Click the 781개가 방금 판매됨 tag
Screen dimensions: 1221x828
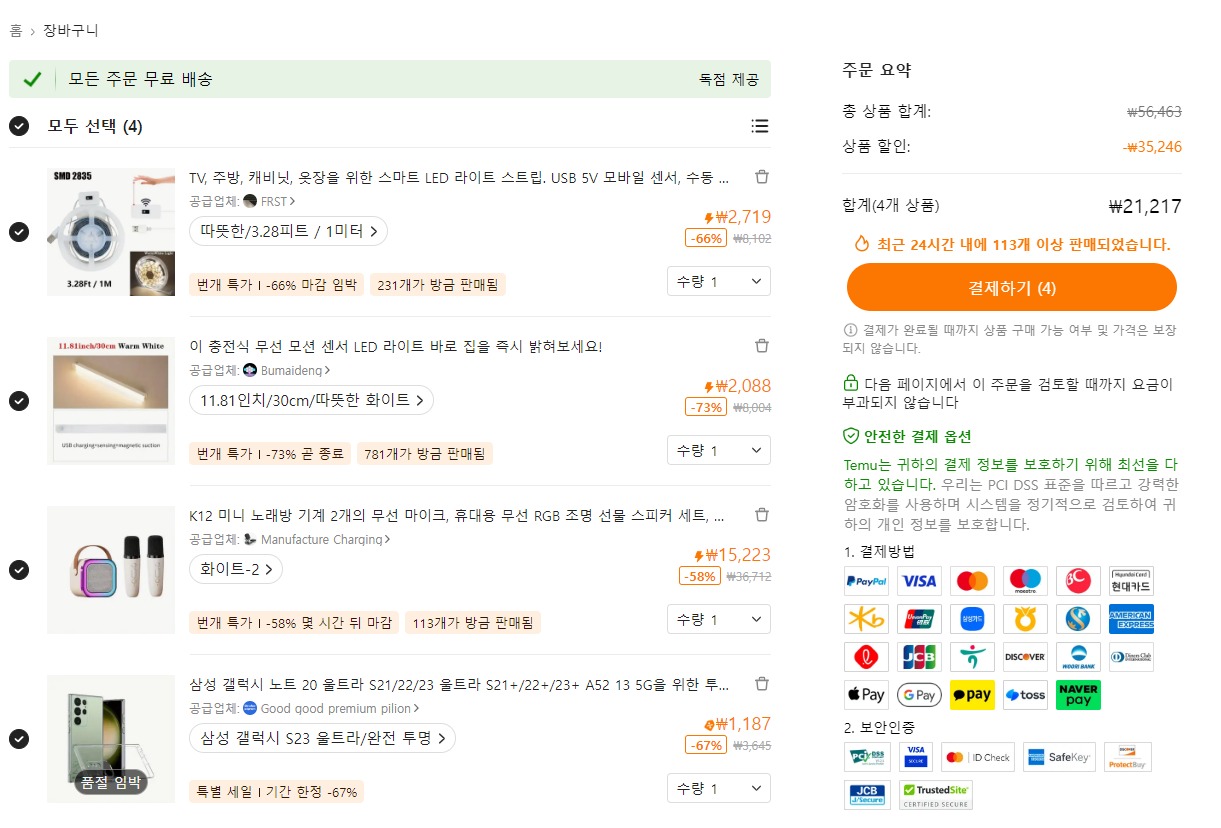(425, 453)
